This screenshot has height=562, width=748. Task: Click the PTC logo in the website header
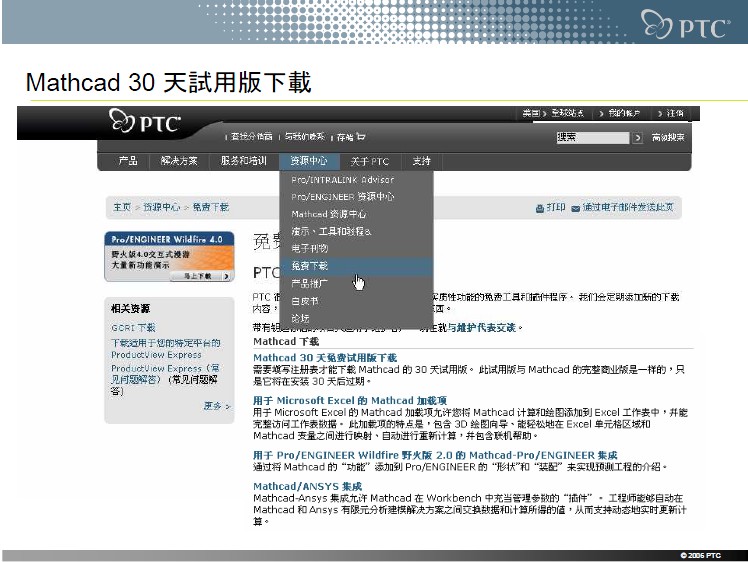click(x=145, y=121)
